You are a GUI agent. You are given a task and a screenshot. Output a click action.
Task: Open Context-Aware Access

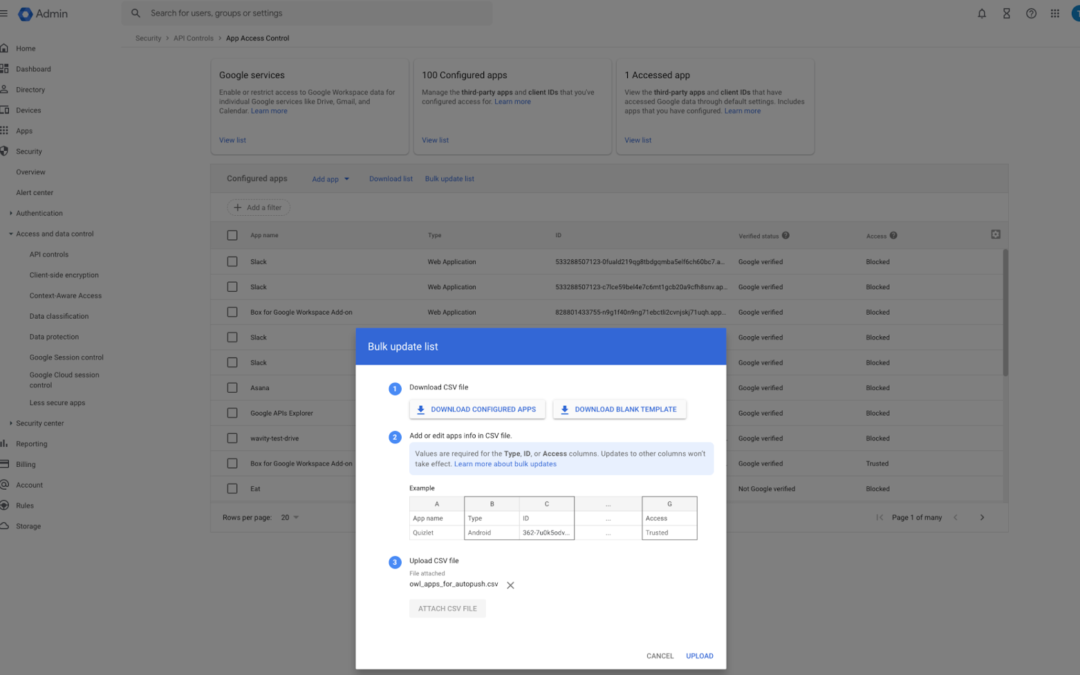(65, 296)
